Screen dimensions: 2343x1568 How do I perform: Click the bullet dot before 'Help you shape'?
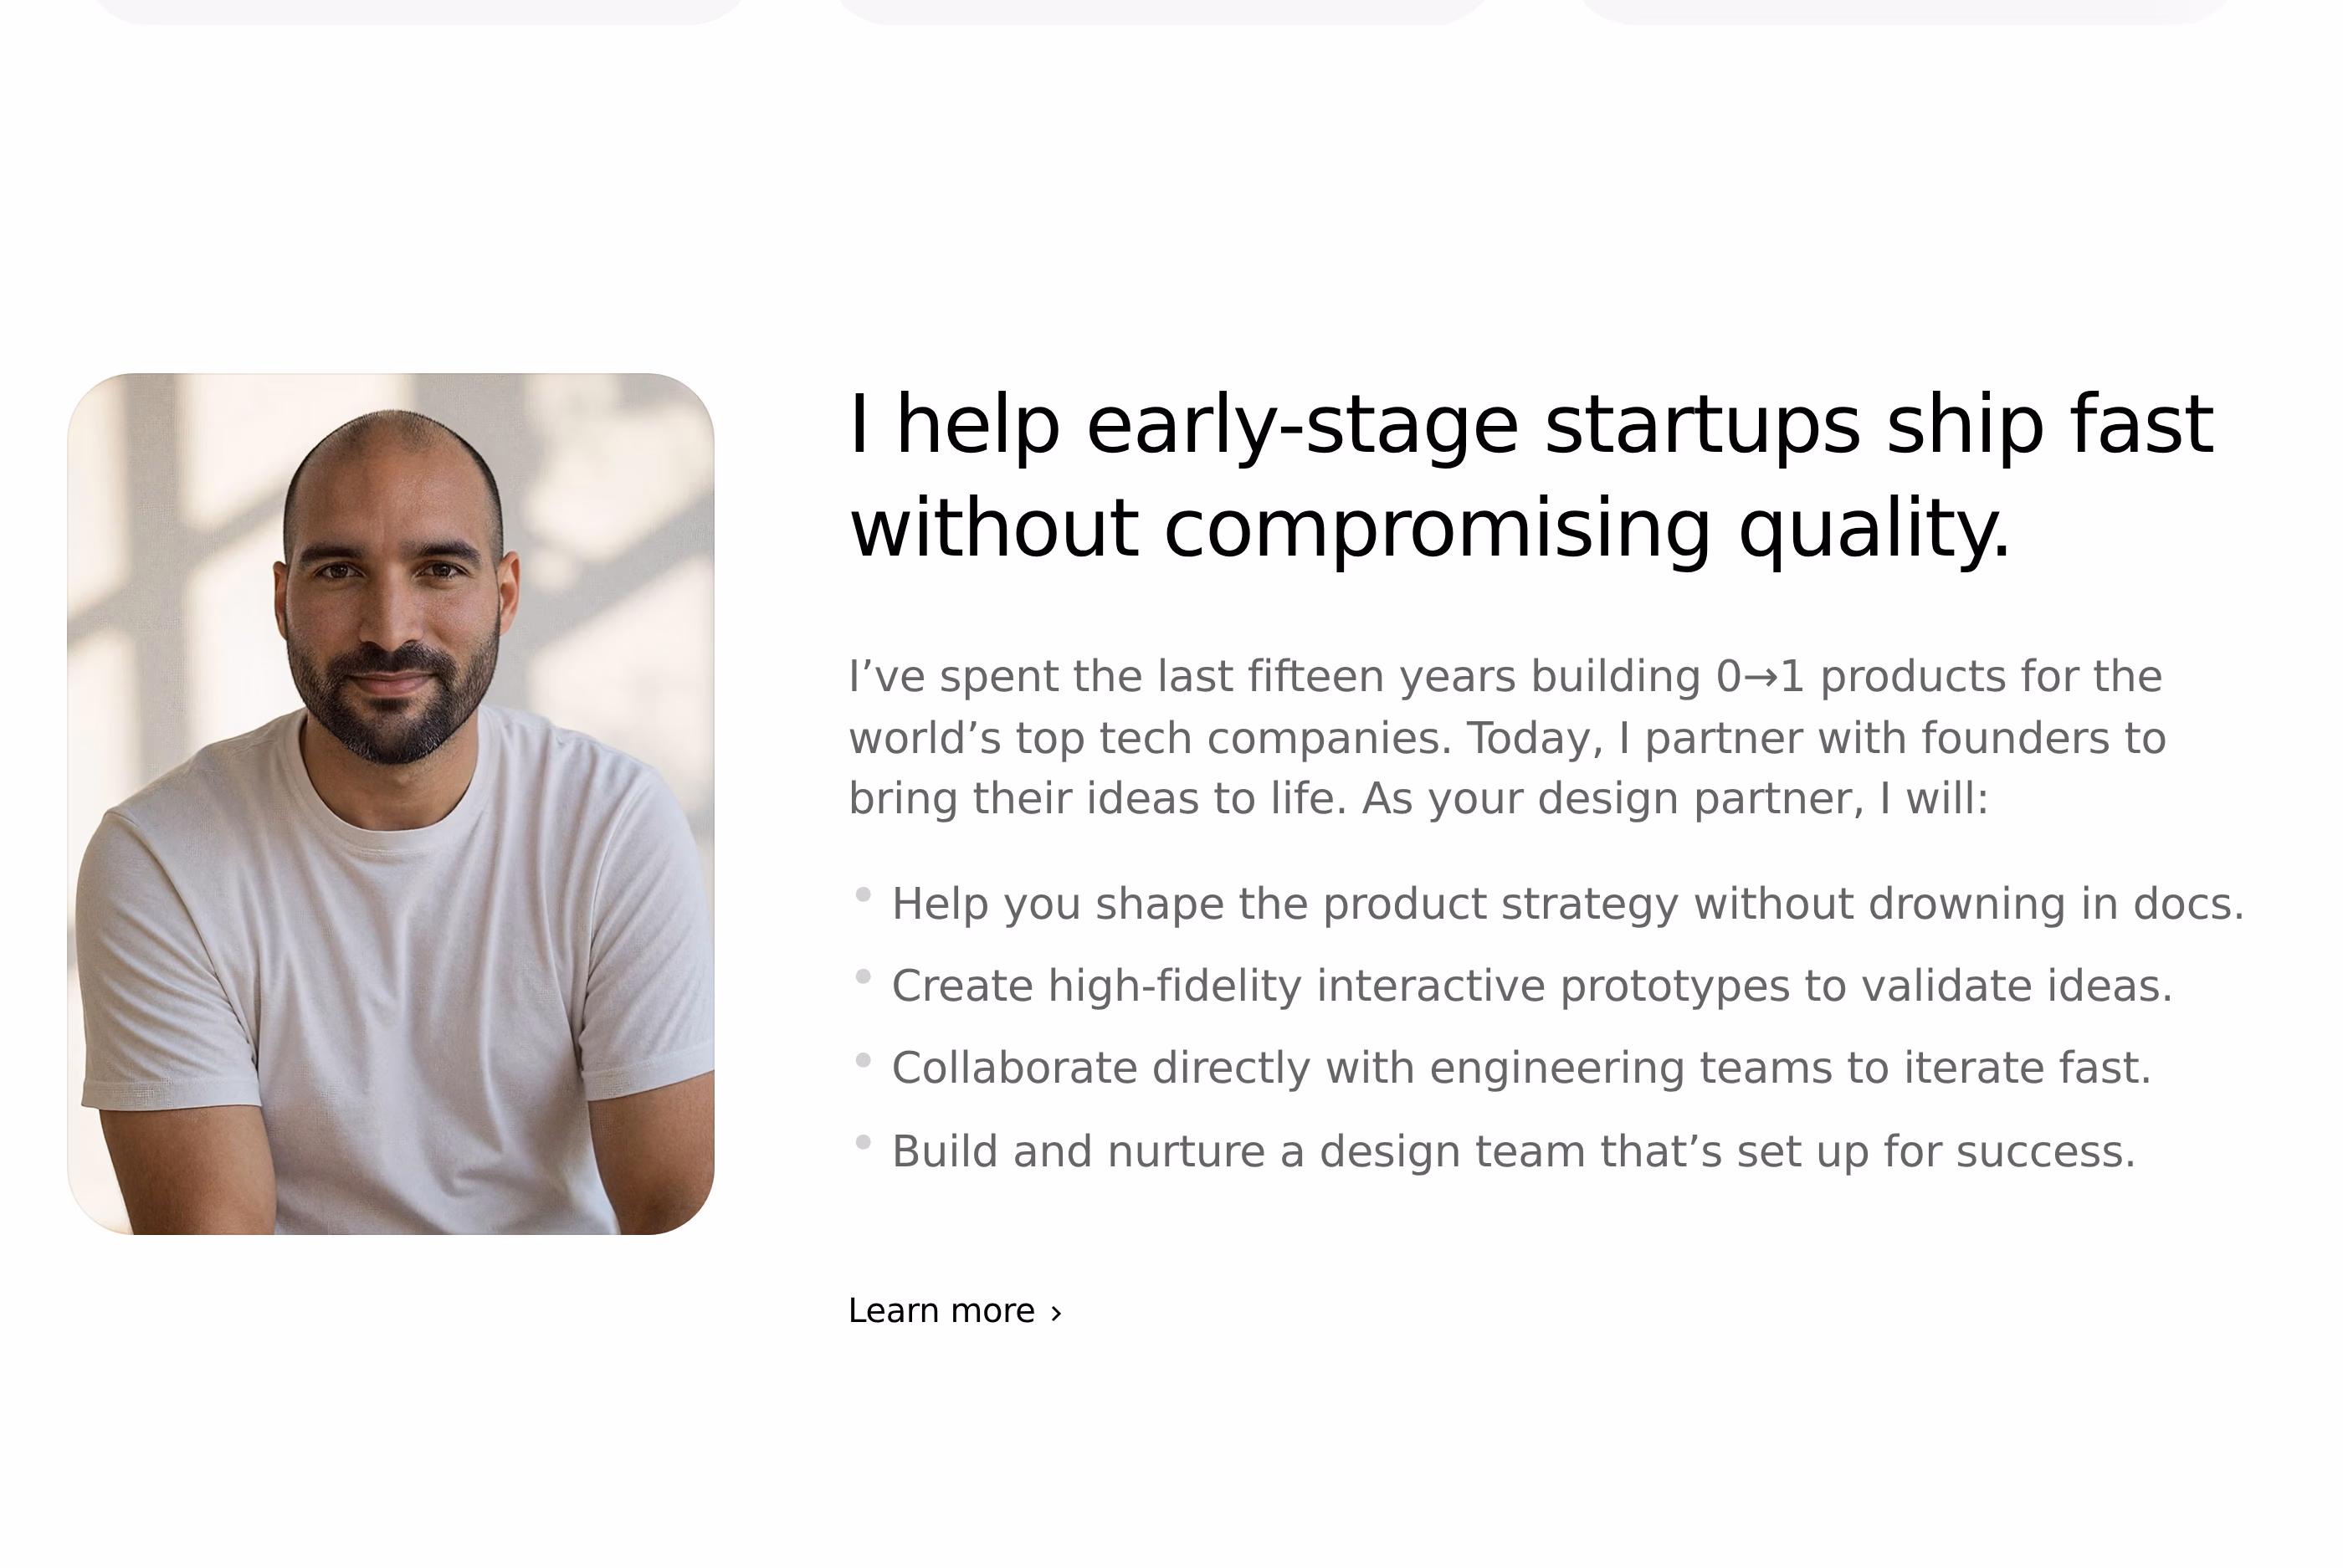pos(863,894)
